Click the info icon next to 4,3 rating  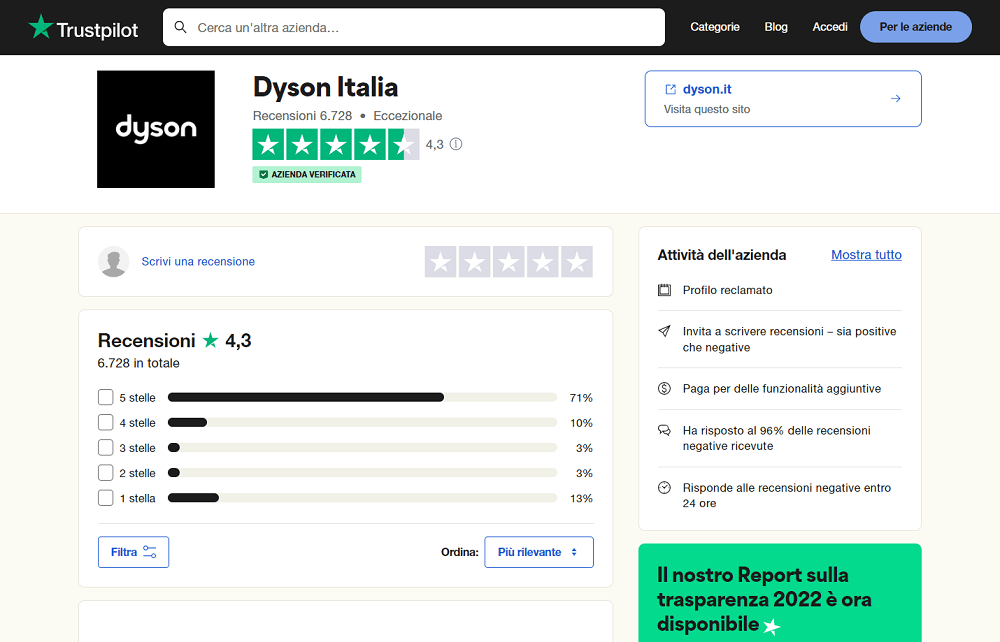[456, 144]
